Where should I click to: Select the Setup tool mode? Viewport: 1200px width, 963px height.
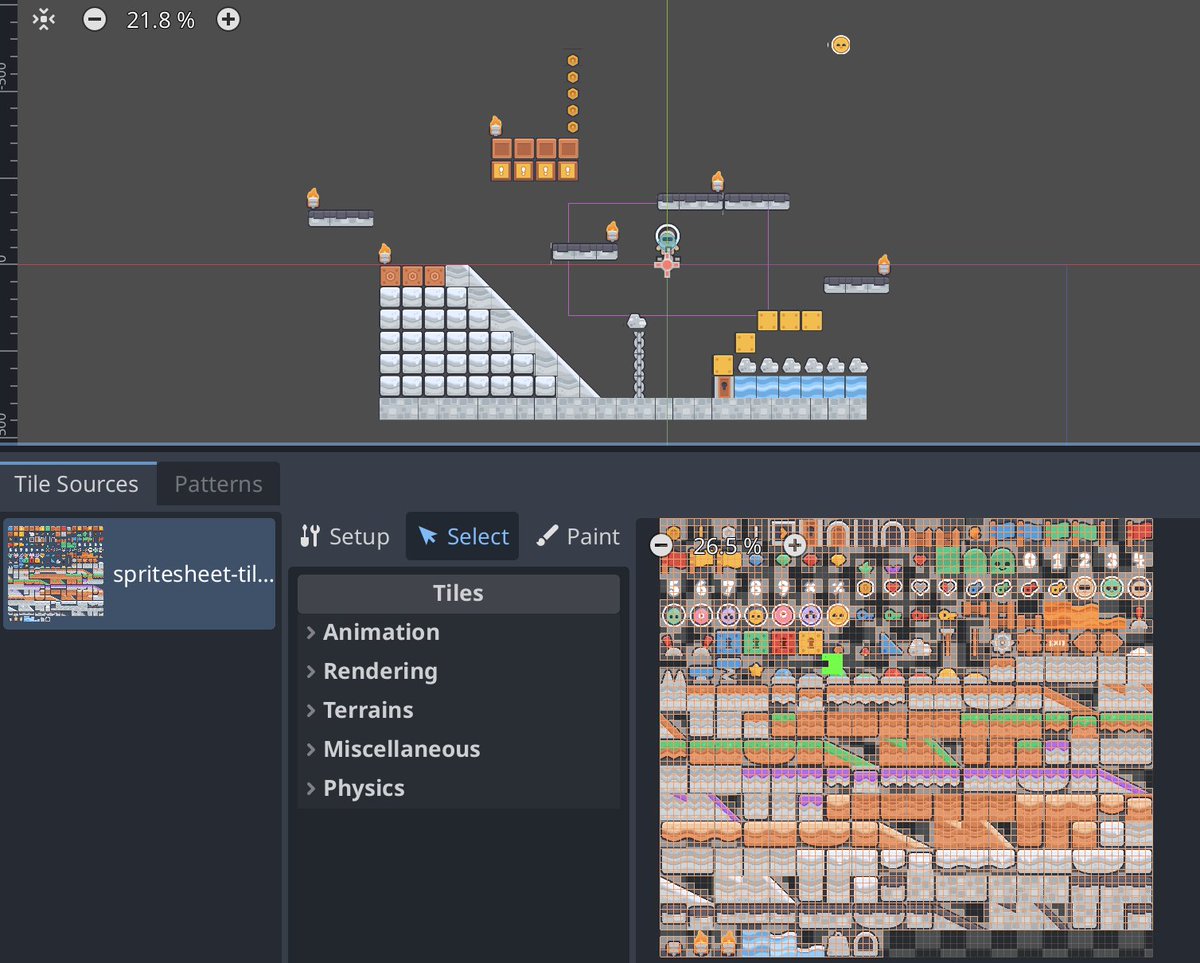click(x=344, y=536)
